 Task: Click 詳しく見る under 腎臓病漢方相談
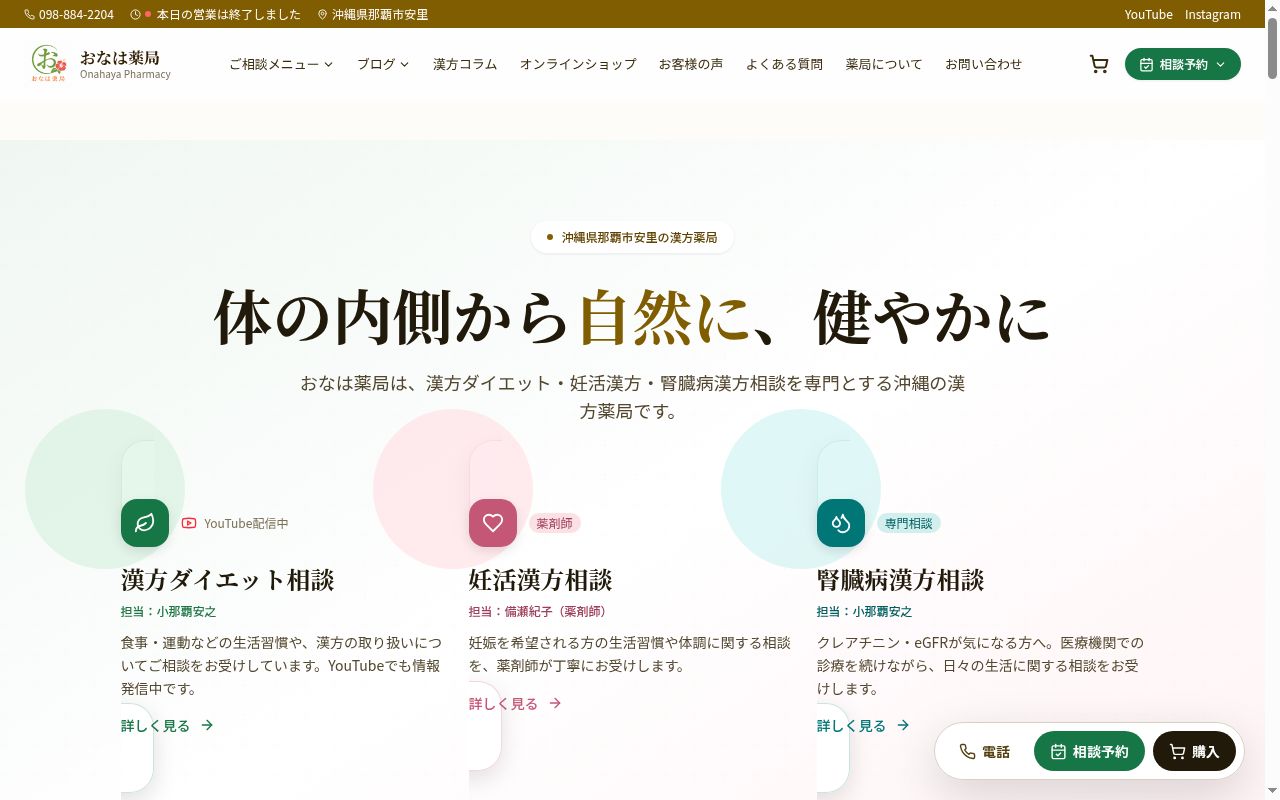(864, 726)
